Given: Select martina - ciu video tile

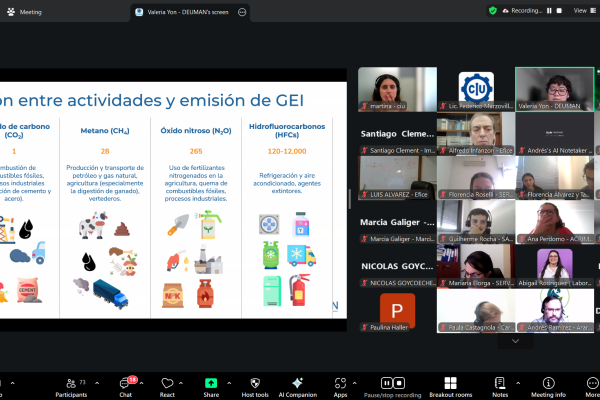Looking at the screenshot, I should (397, 89).
